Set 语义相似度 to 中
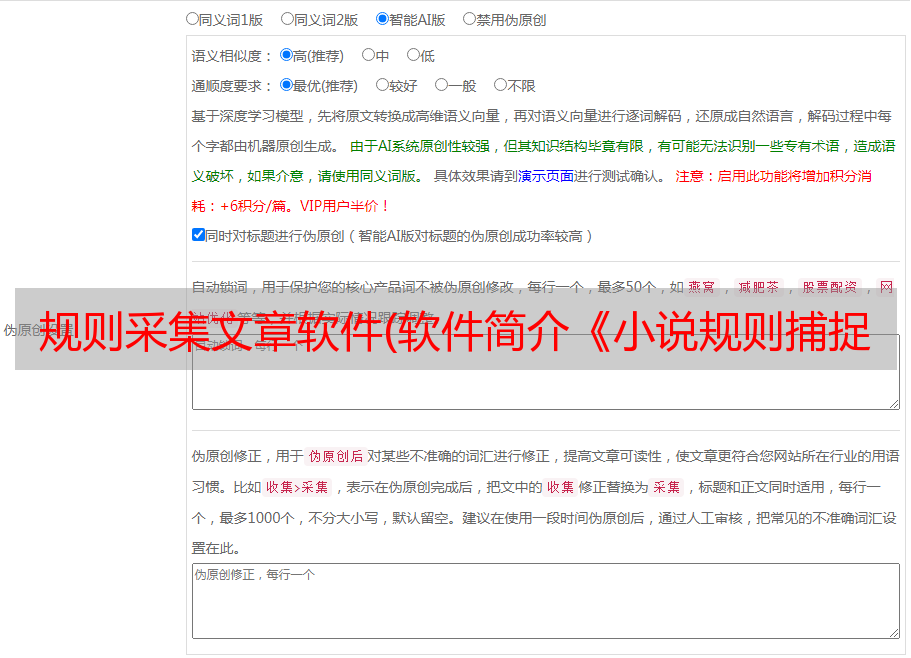 (368, 55)
